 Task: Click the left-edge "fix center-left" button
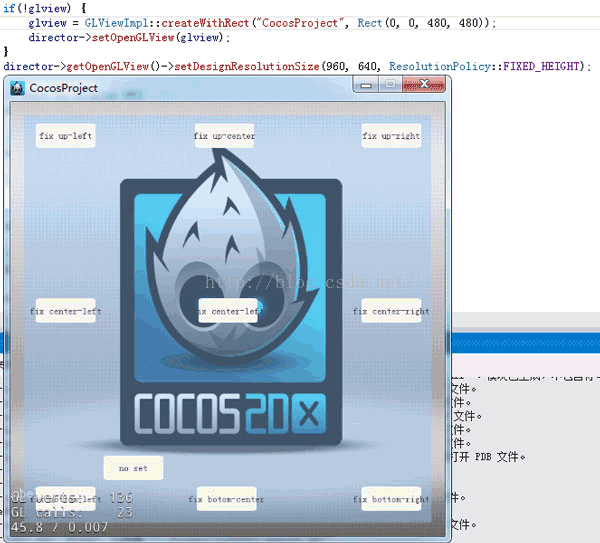(x=65, y=311)
